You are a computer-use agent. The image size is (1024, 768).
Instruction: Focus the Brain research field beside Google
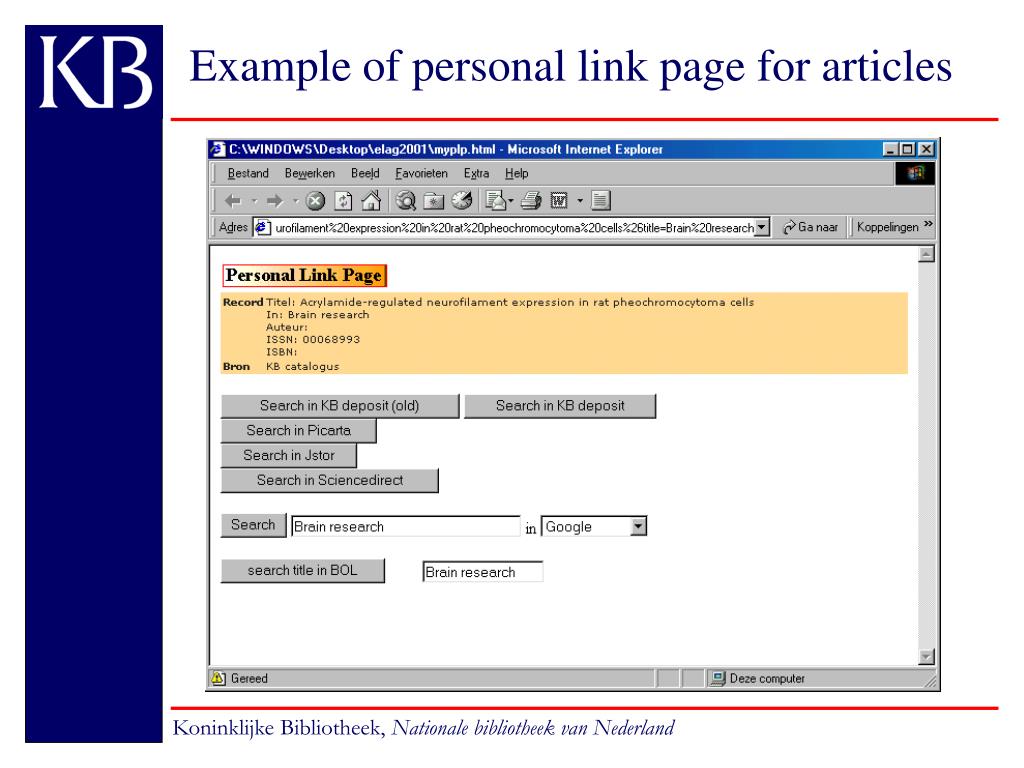click(406, 526)
